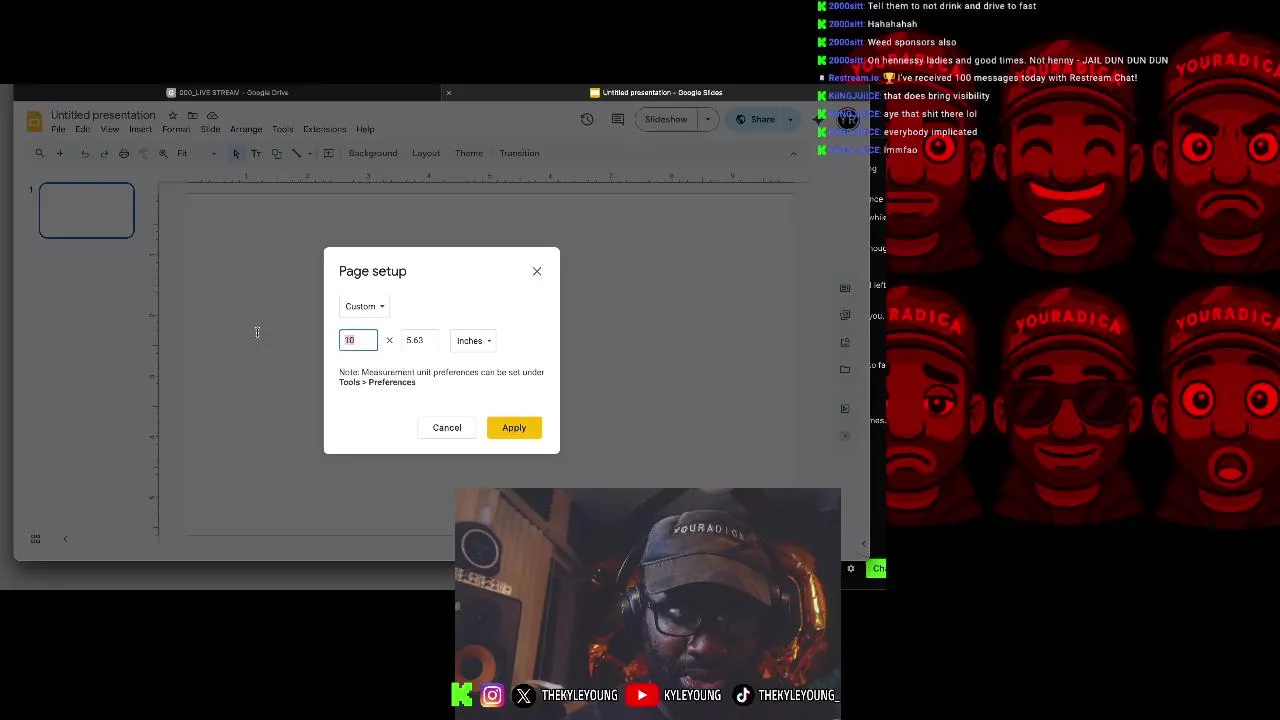Close the Google Drive browser tab
Screen dimensions: 1280x720
[x=448, y=92]
